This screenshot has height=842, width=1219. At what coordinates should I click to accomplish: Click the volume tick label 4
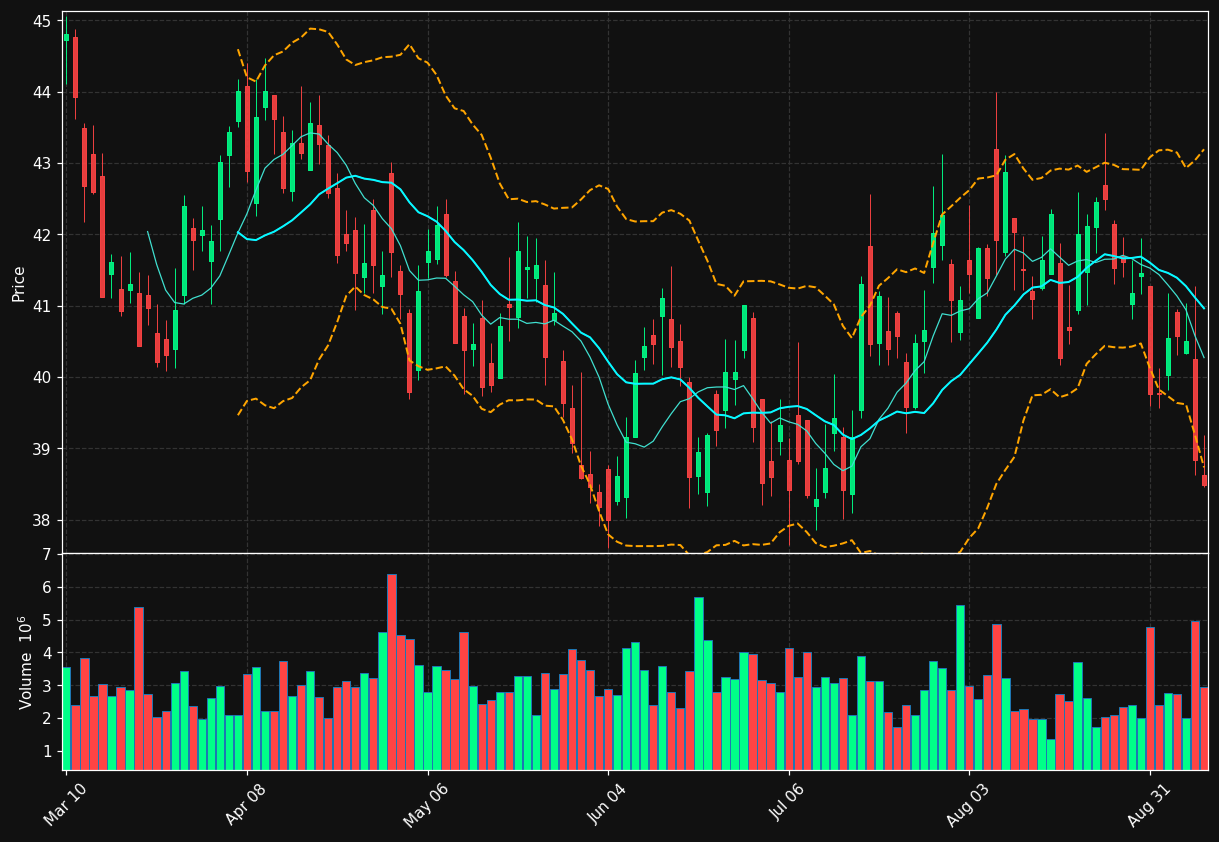tap(47, 653)
